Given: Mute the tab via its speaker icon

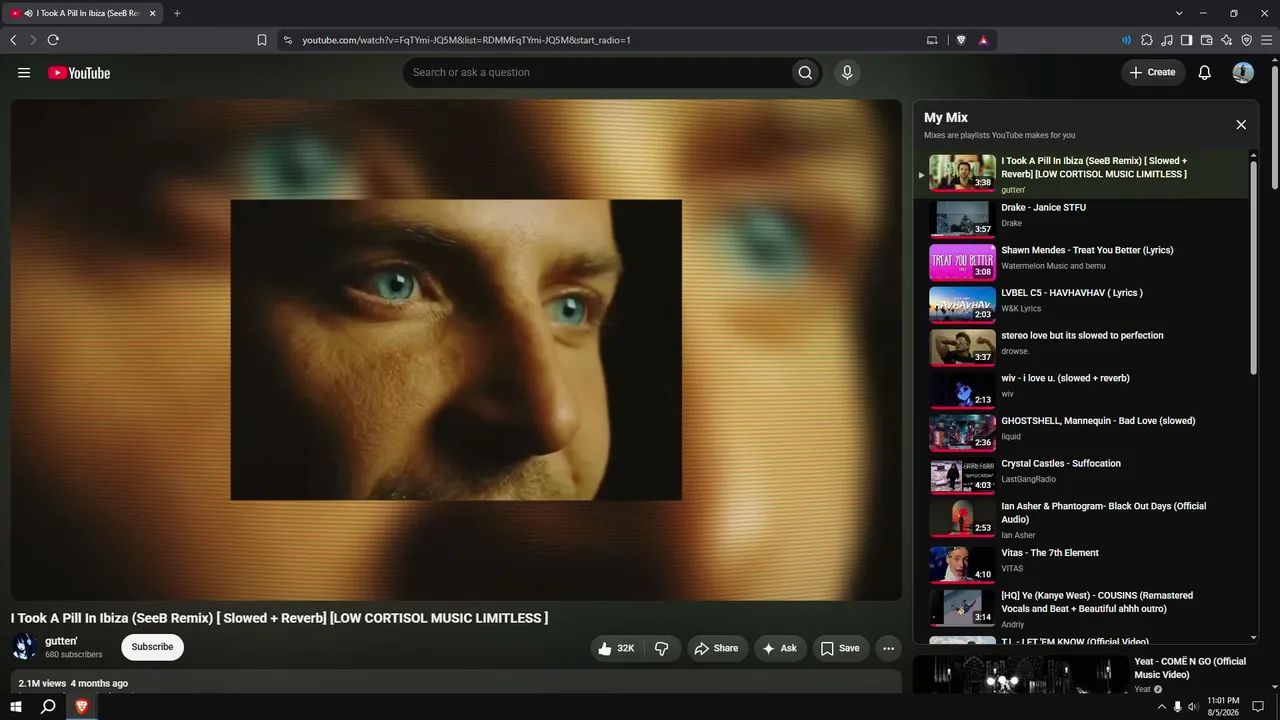Looking at the screenshot, I should [28, 13].
